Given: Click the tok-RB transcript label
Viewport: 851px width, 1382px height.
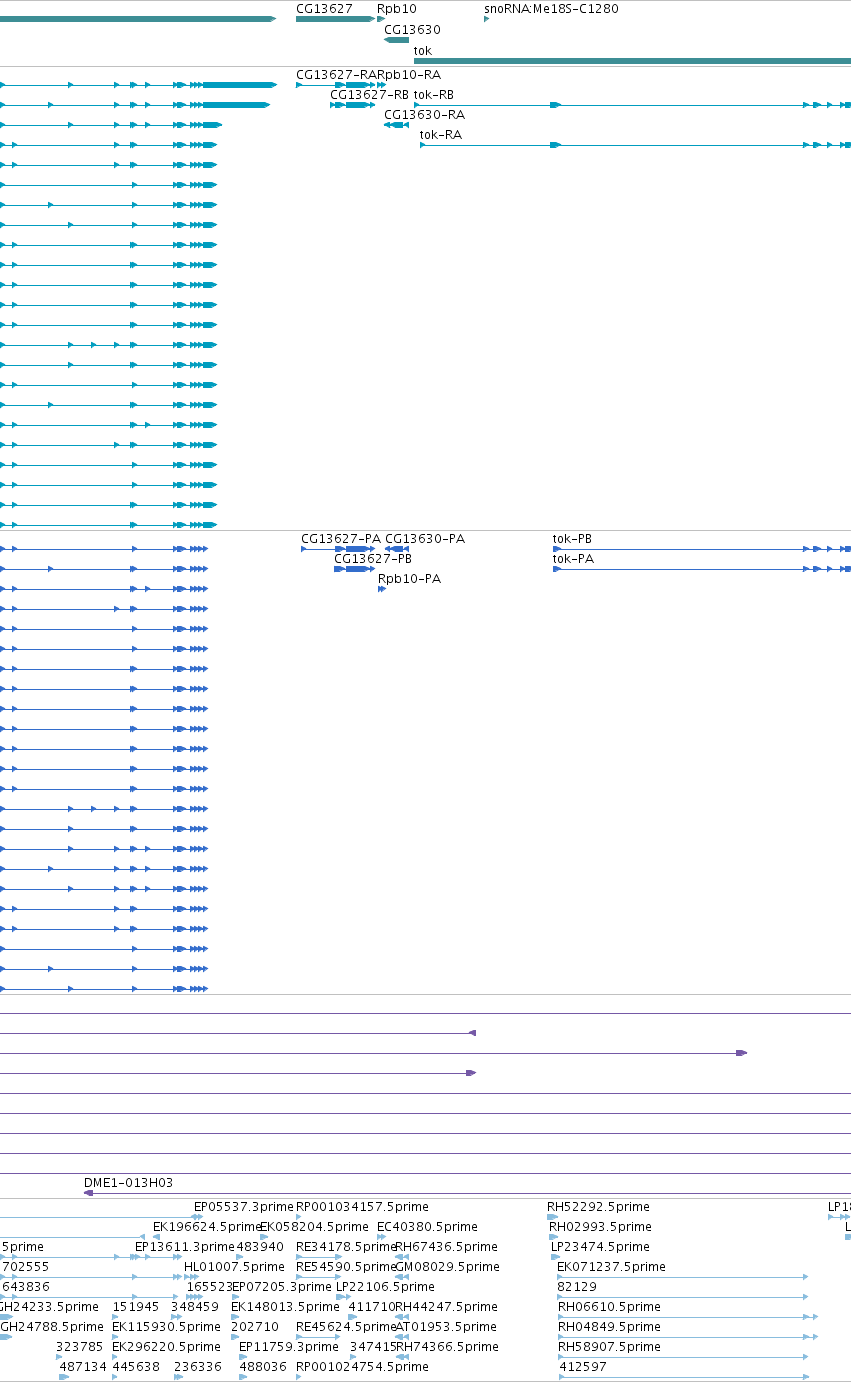Looking at the screenshot, I should coord(434,94).
